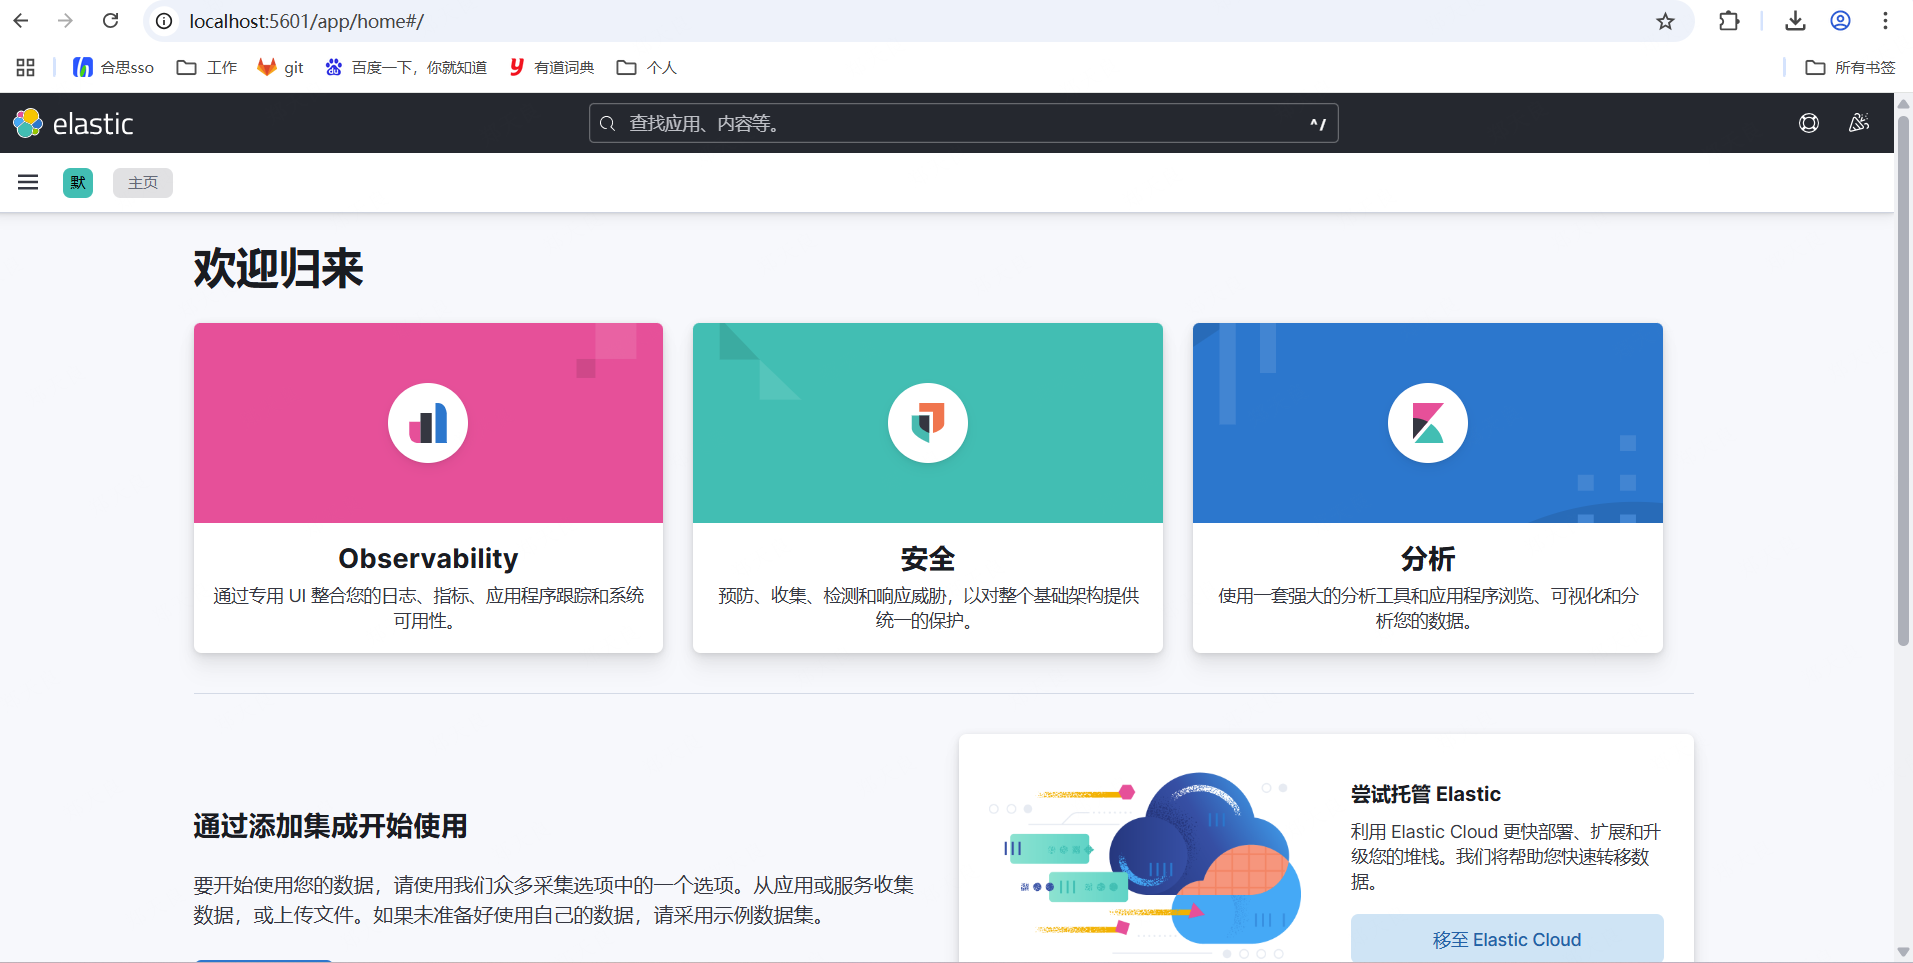Click the 移至 Elastic Cloud button

[1506, 939]
